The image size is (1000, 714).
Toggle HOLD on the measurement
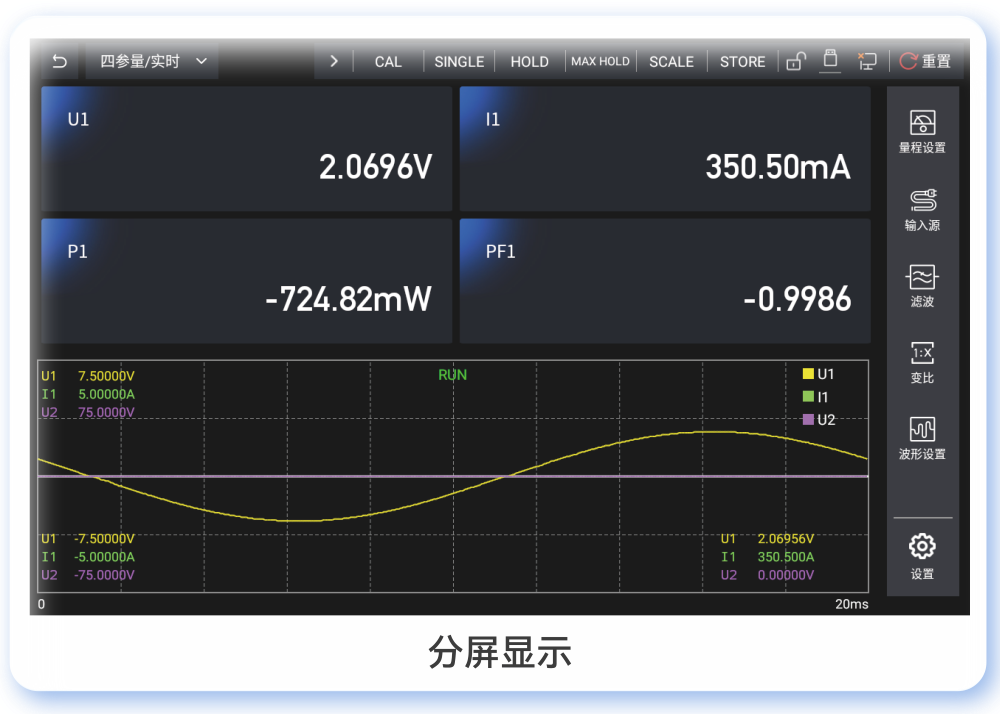click(529, 61)
